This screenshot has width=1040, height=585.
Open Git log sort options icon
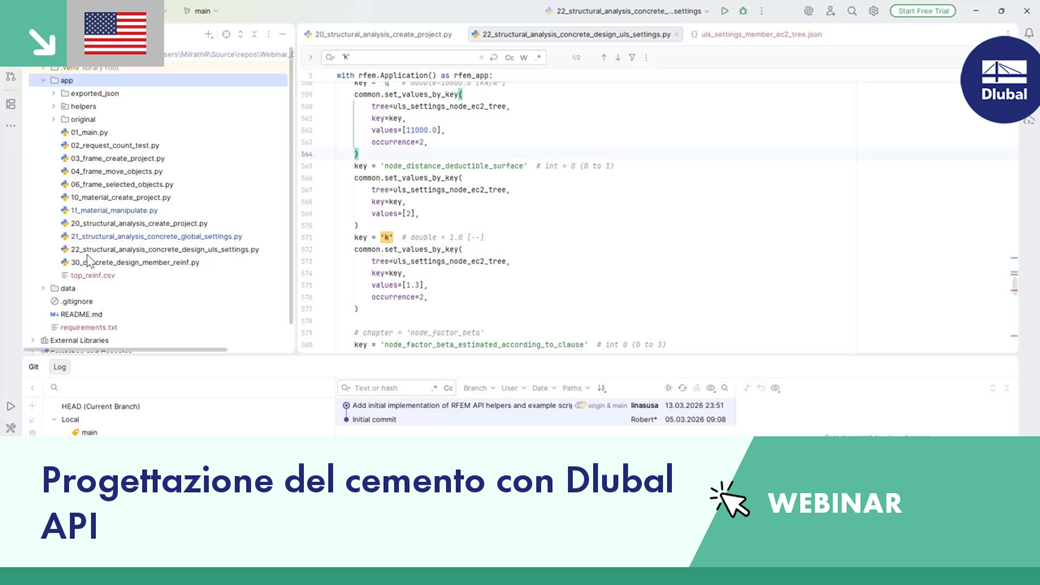point(602,388)
